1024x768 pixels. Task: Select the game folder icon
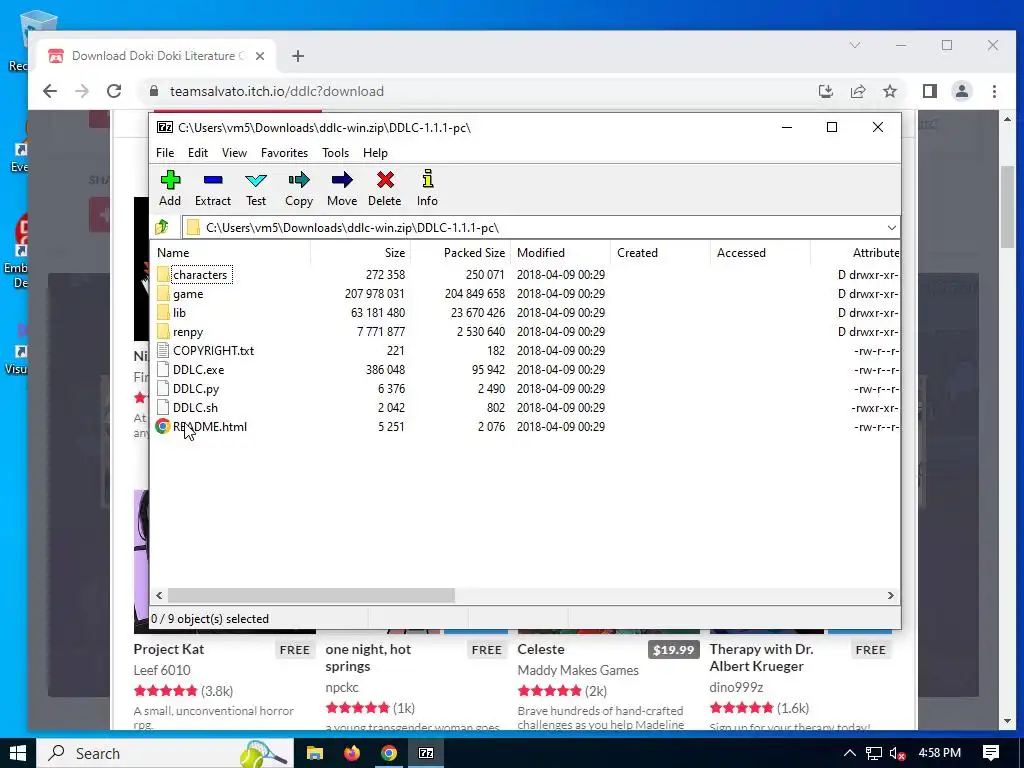(163, 294)
